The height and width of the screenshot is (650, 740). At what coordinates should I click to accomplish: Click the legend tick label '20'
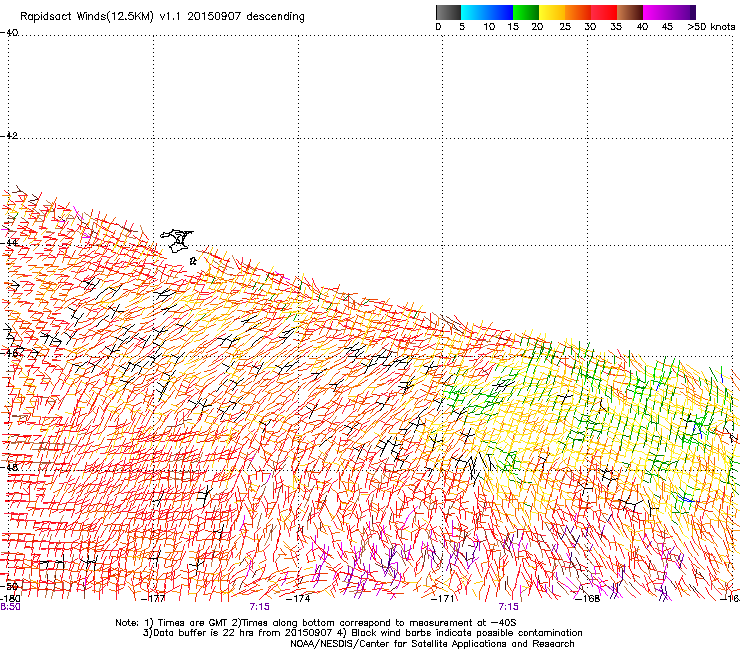pyautogui.click(x=537, y=27)
